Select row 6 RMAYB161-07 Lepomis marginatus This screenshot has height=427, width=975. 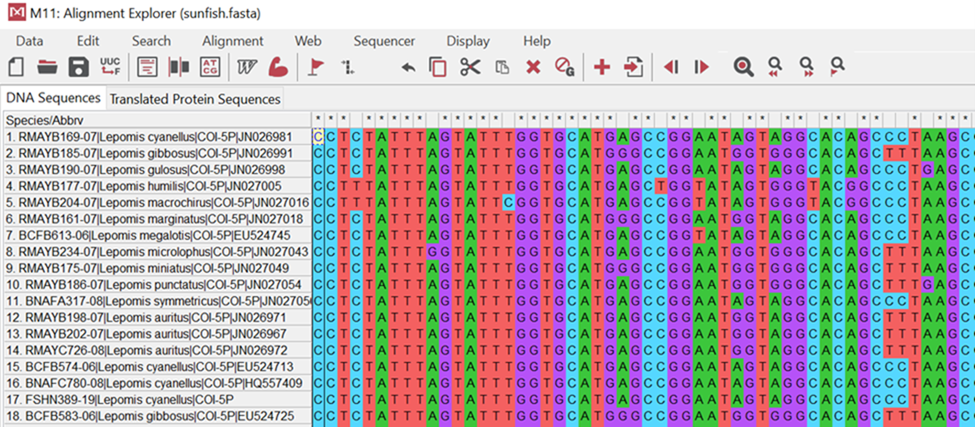(x=157, y=219)
